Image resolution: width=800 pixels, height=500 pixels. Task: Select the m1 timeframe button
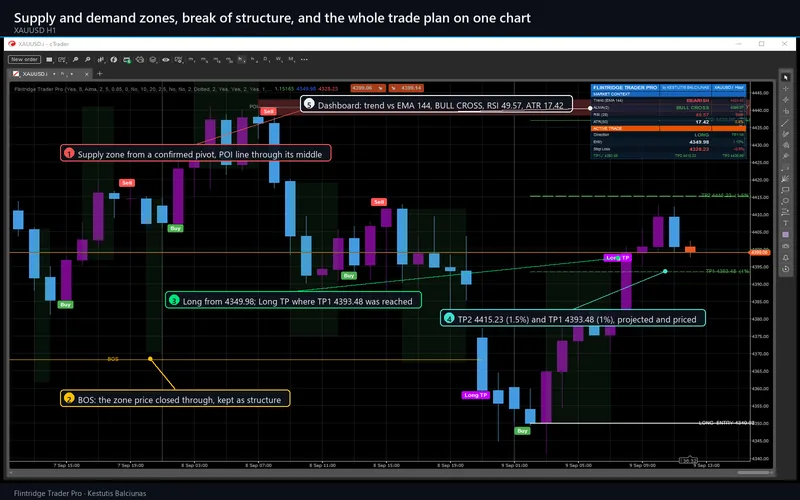pos(191,59)
